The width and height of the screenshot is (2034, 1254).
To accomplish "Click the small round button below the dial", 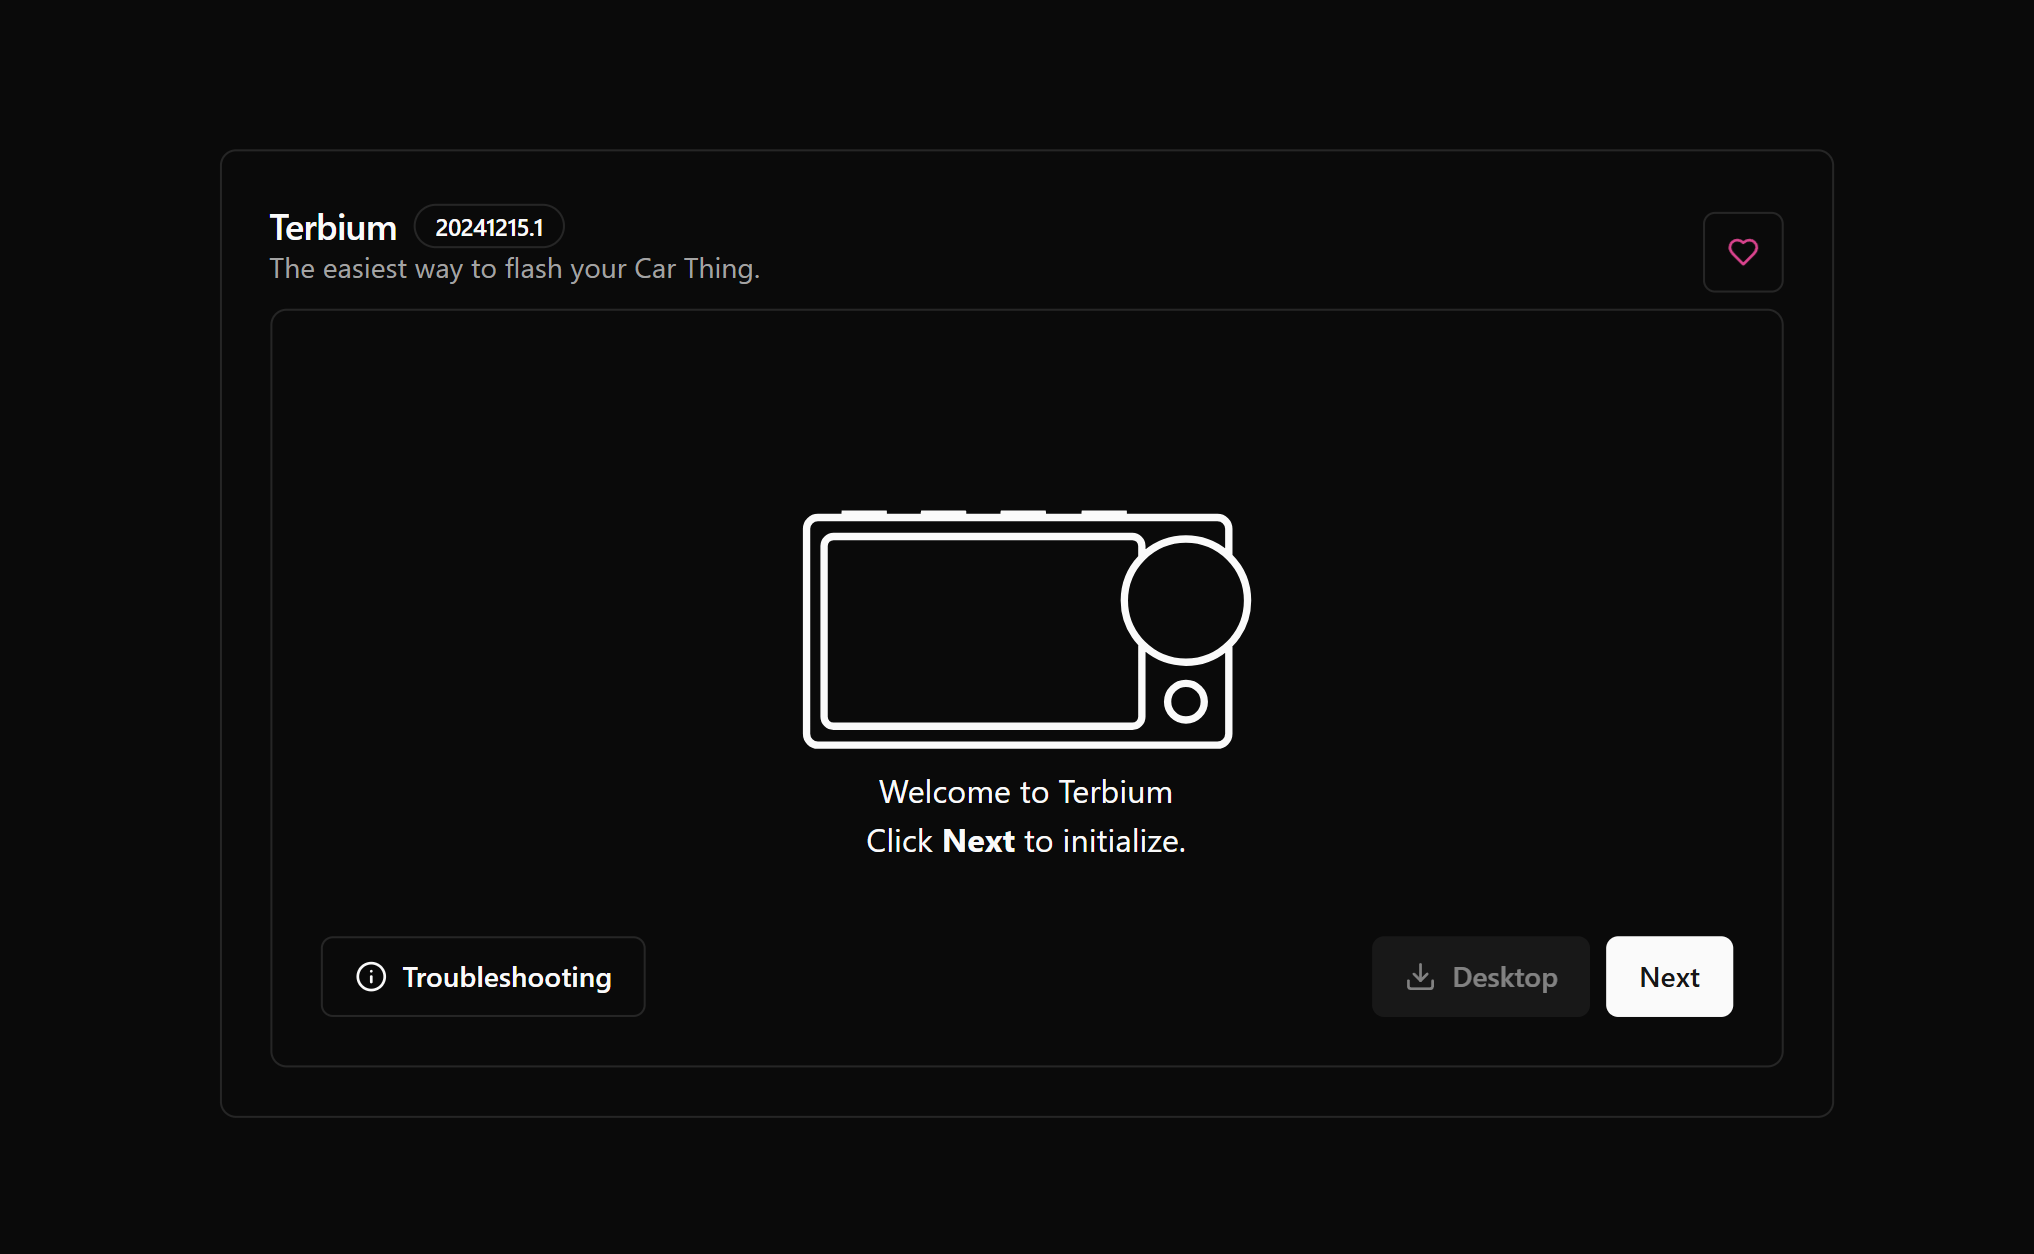I will point(1186,702).
